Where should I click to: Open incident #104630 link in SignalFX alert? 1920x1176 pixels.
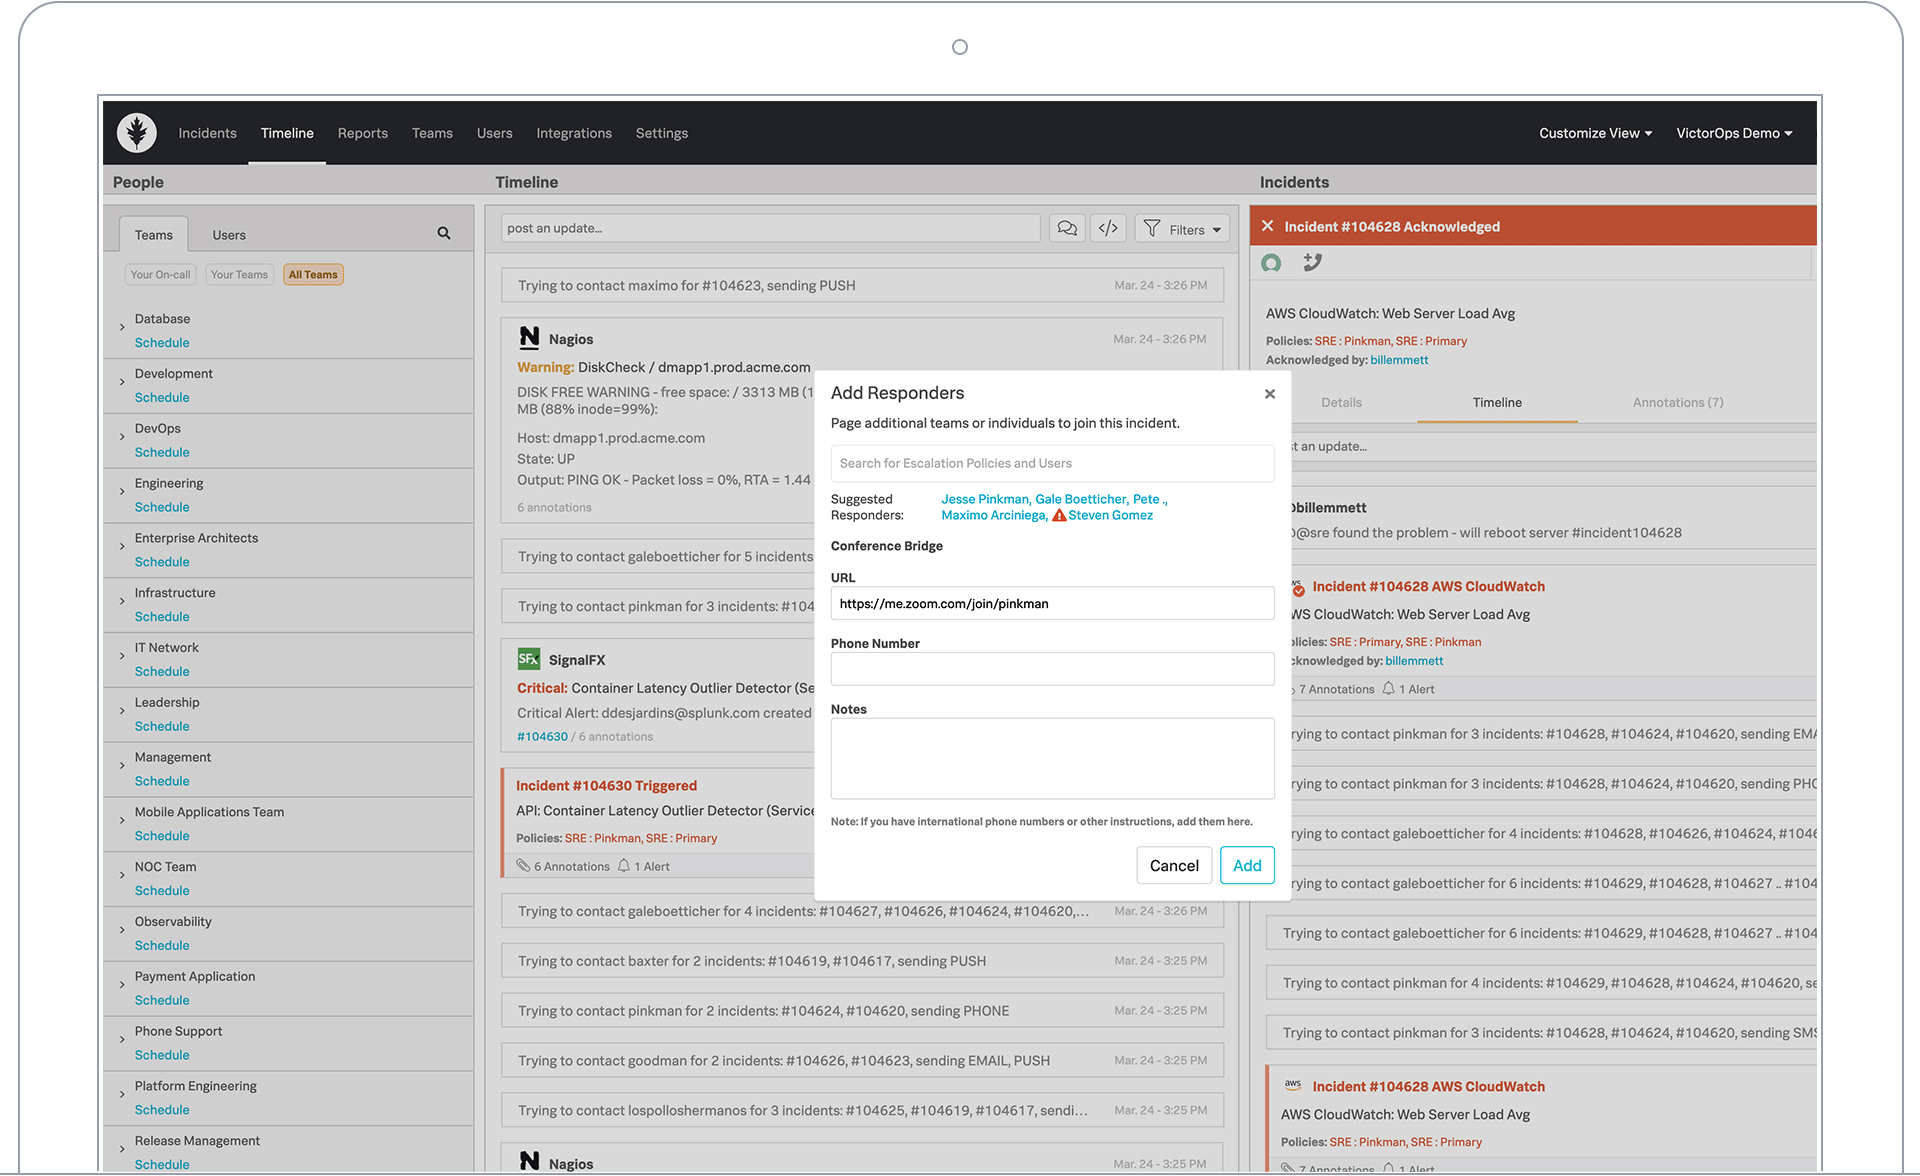[542, 737]
